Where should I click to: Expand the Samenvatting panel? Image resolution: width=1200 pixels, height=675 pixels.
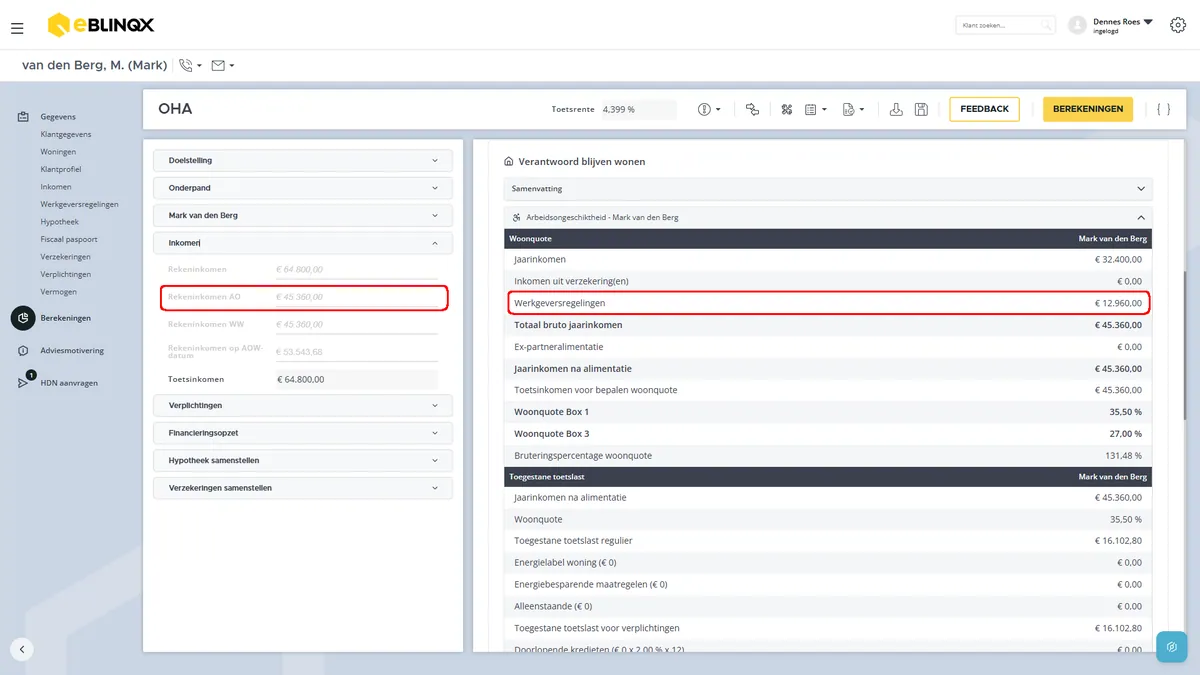click(x=828, y=188)
